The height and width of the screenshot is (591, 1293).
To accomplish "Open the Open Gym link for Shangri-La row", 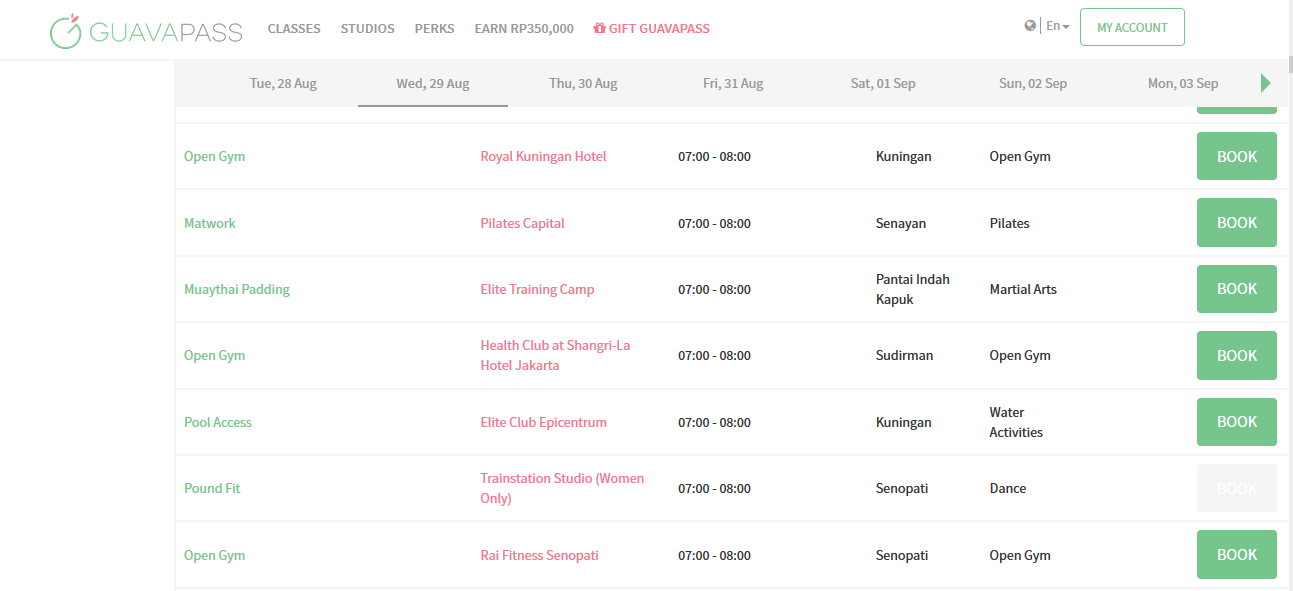I will click(214, 355).
